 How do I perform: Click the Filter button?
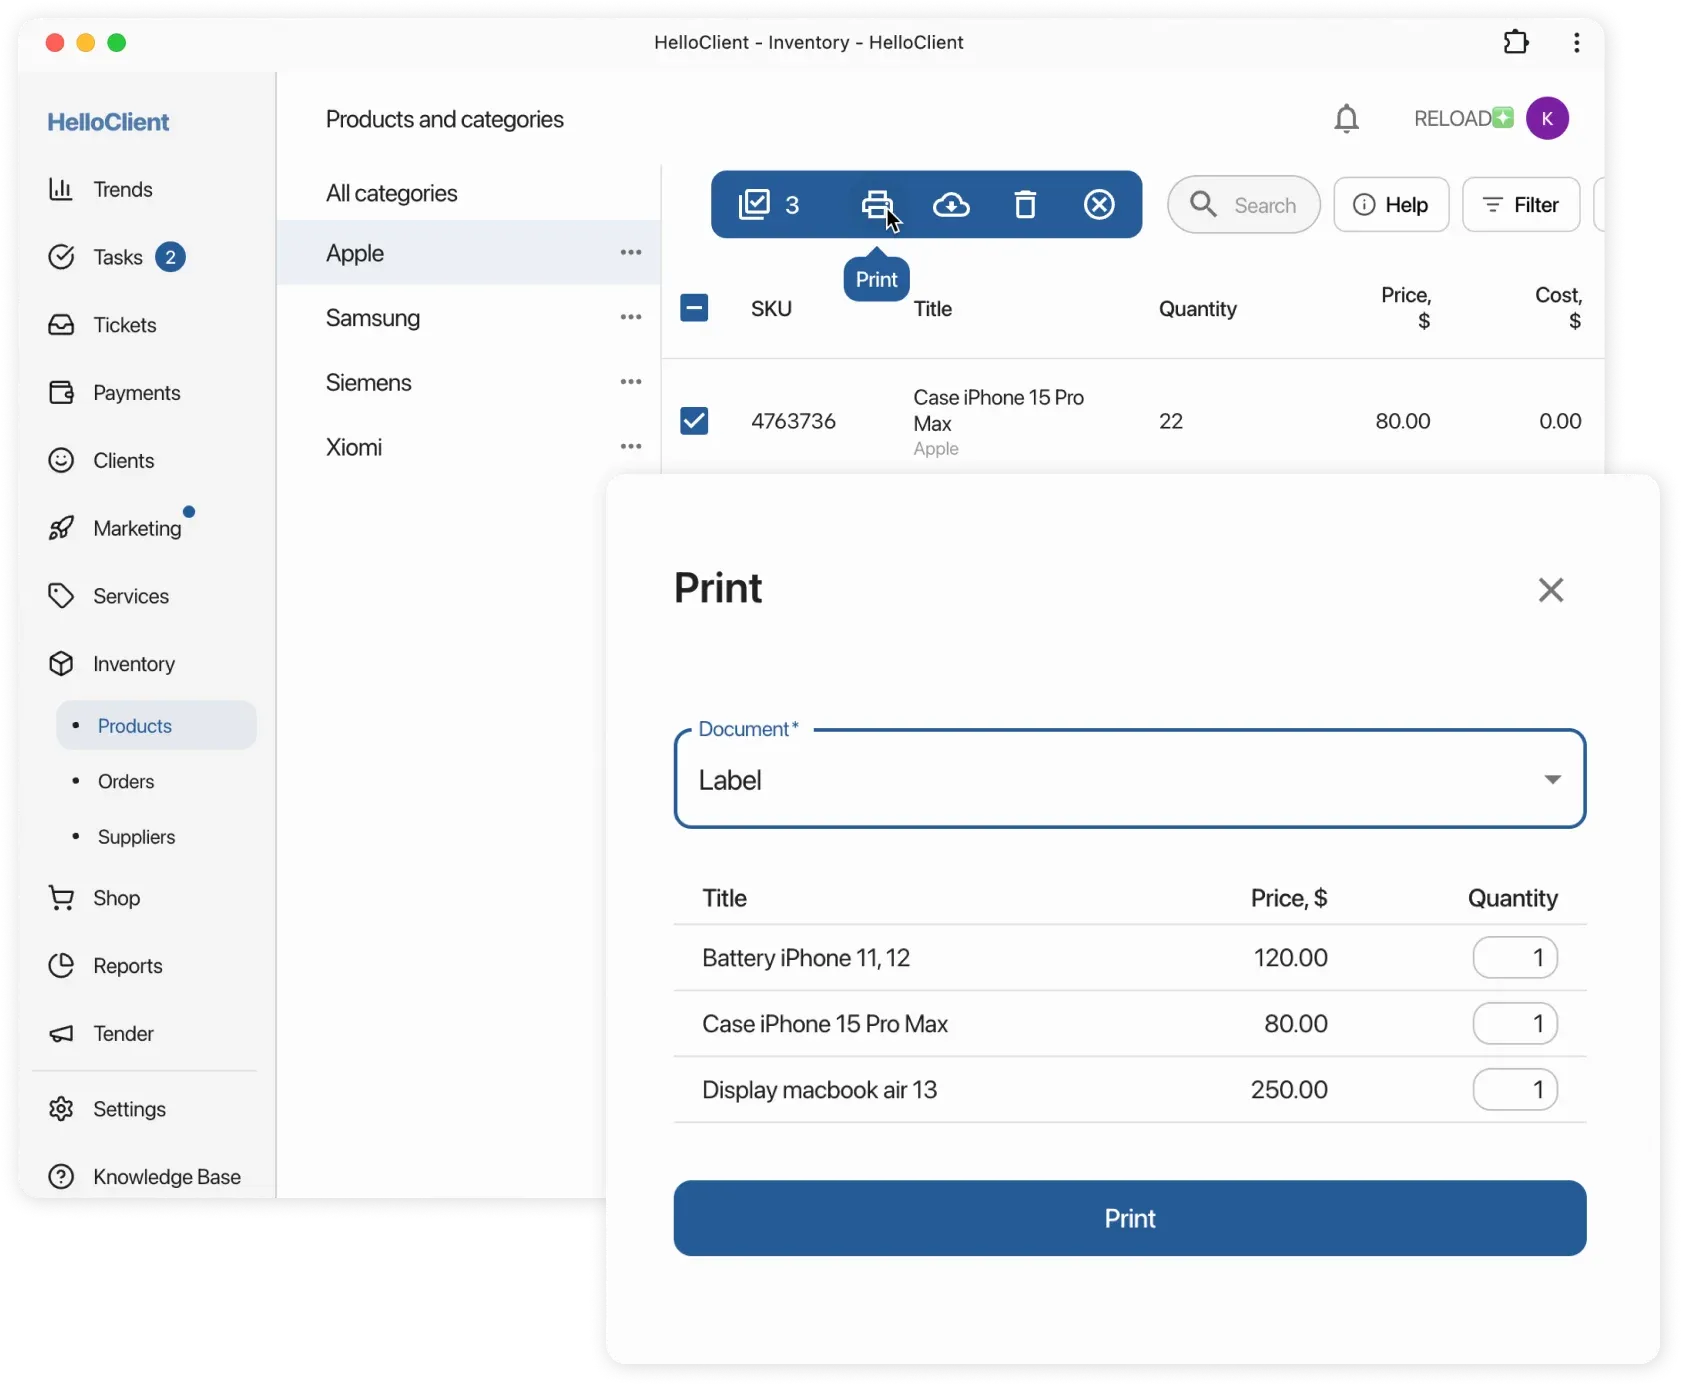point(1520,205)
